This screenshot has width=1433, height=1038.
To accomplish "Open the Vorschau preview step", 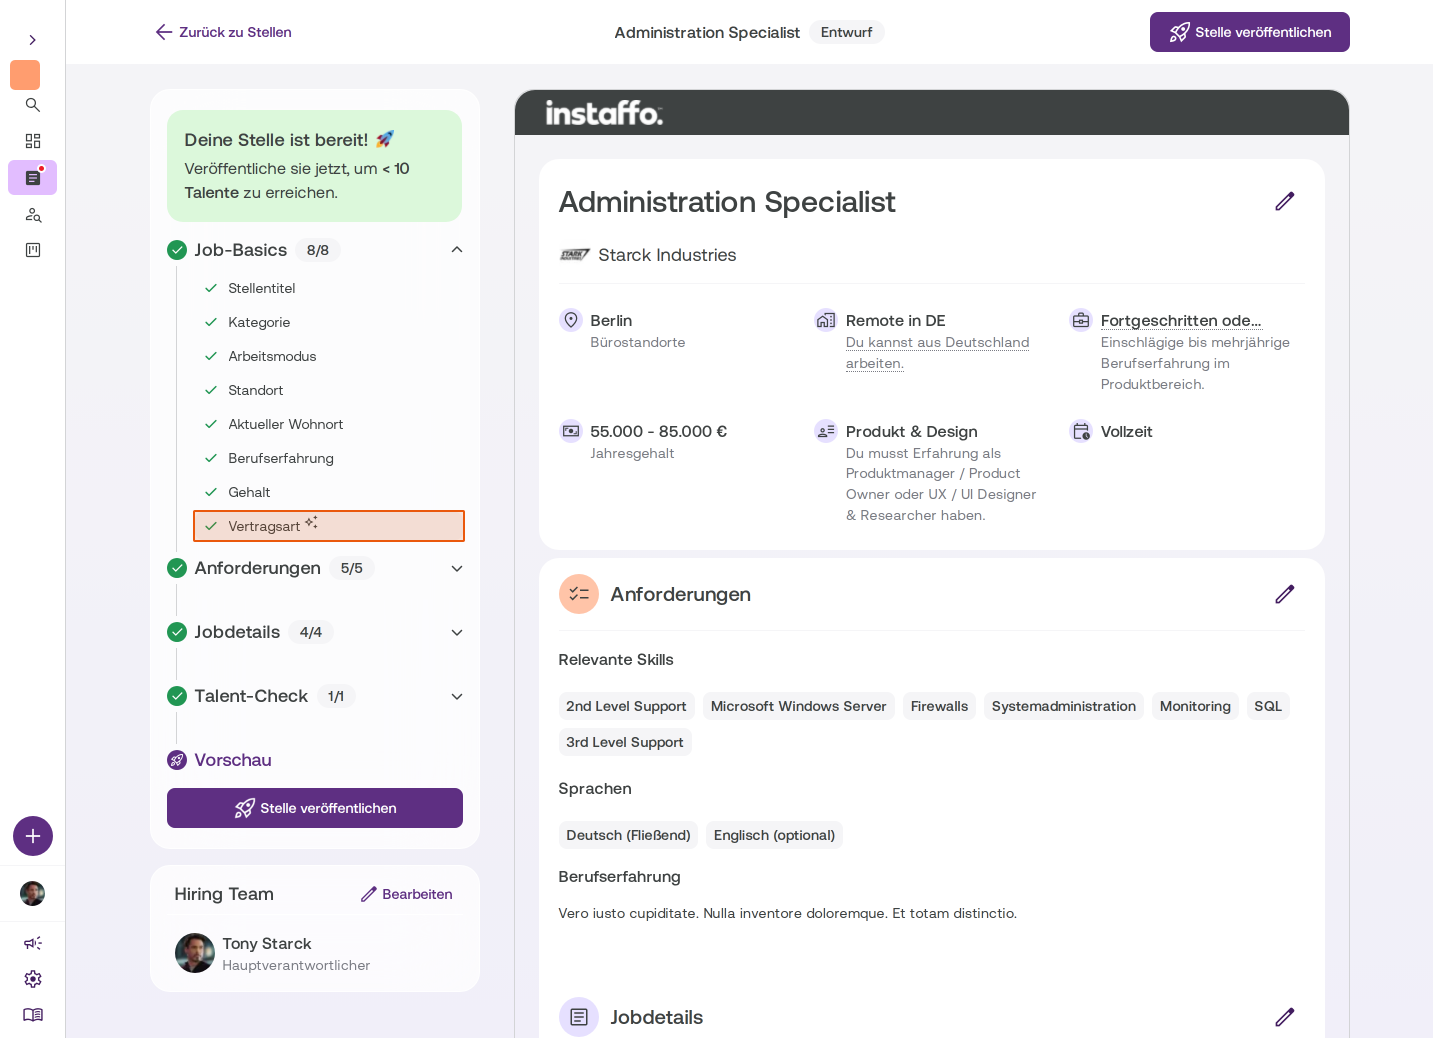I will (232, 760).
